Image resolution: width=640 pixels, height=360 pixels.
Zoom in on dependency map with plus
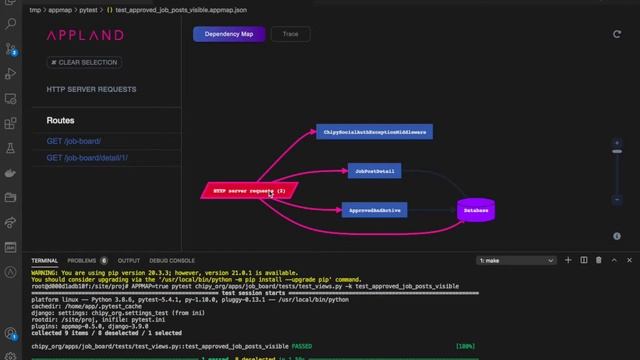(x=617, y=143)
